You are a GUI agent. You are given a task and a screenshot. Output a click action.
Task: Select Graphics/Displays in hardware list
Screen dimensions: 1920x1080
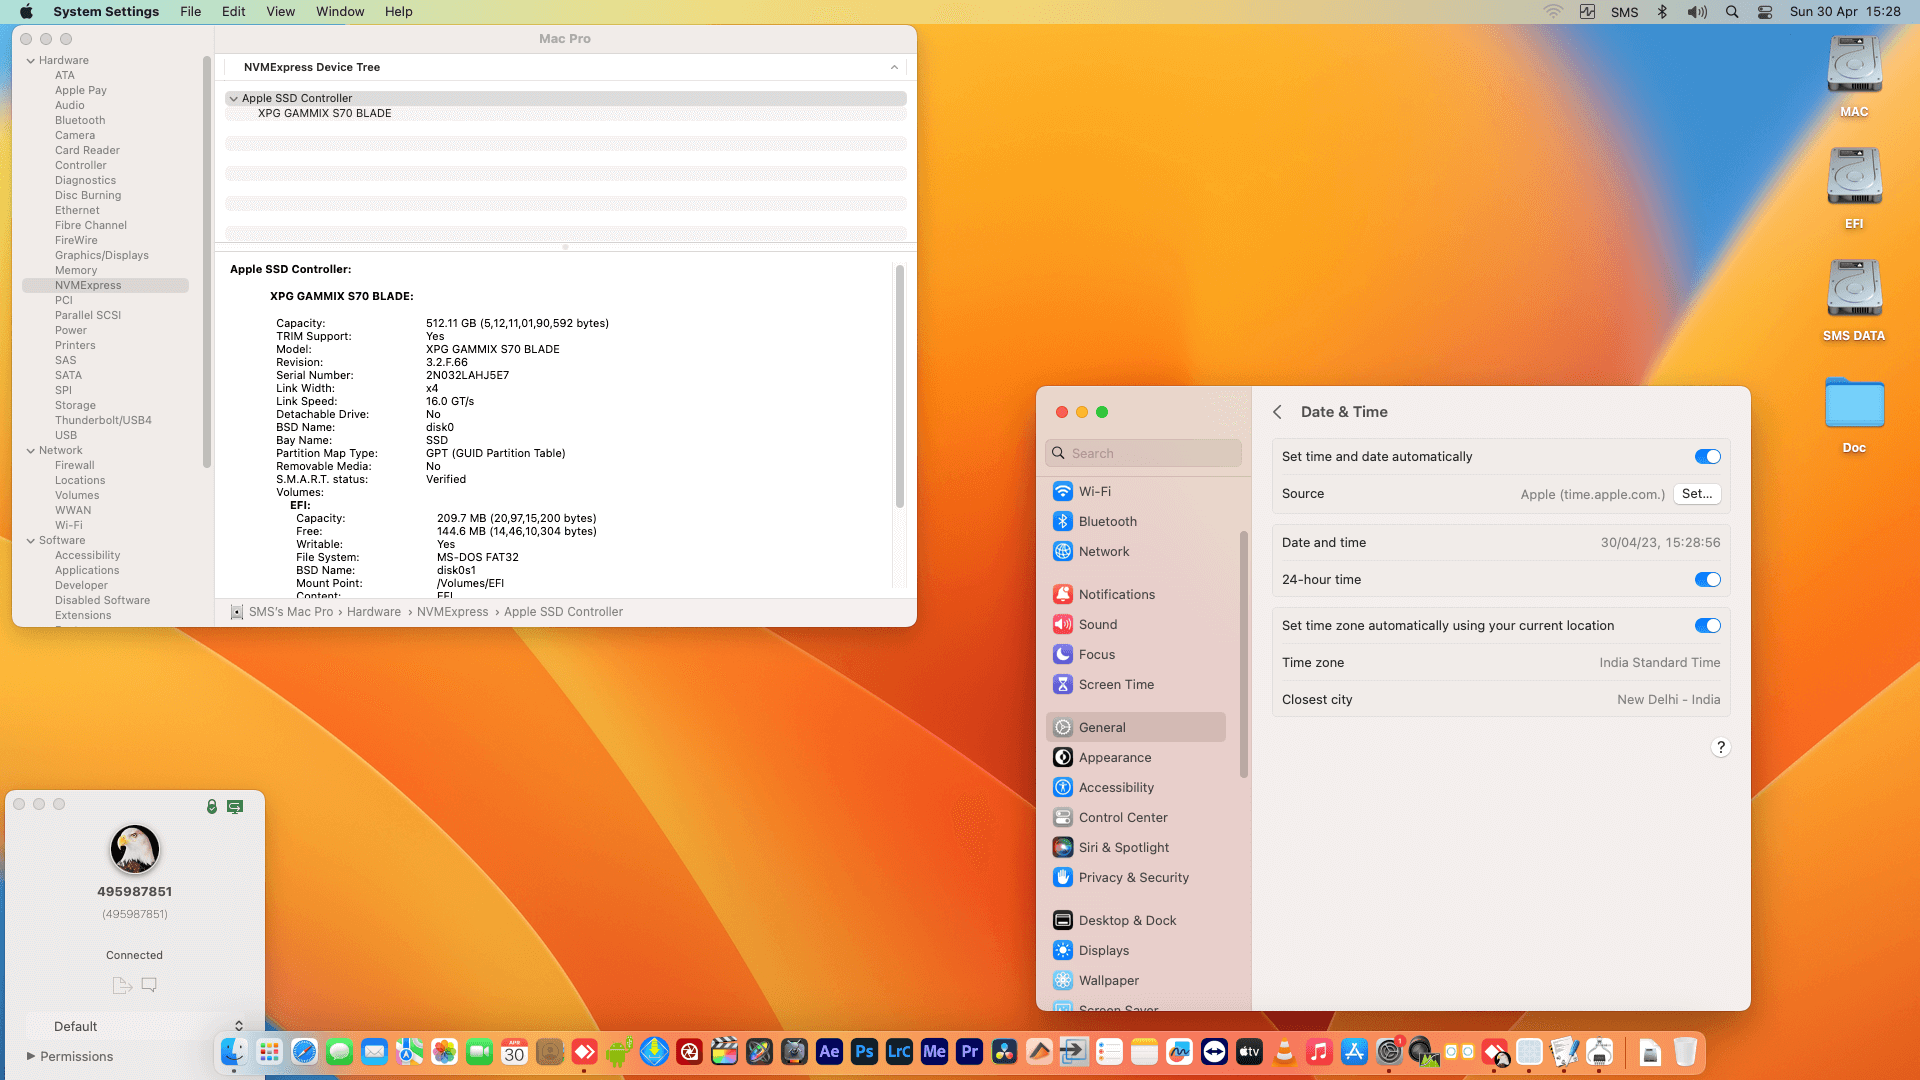(101, 256)
